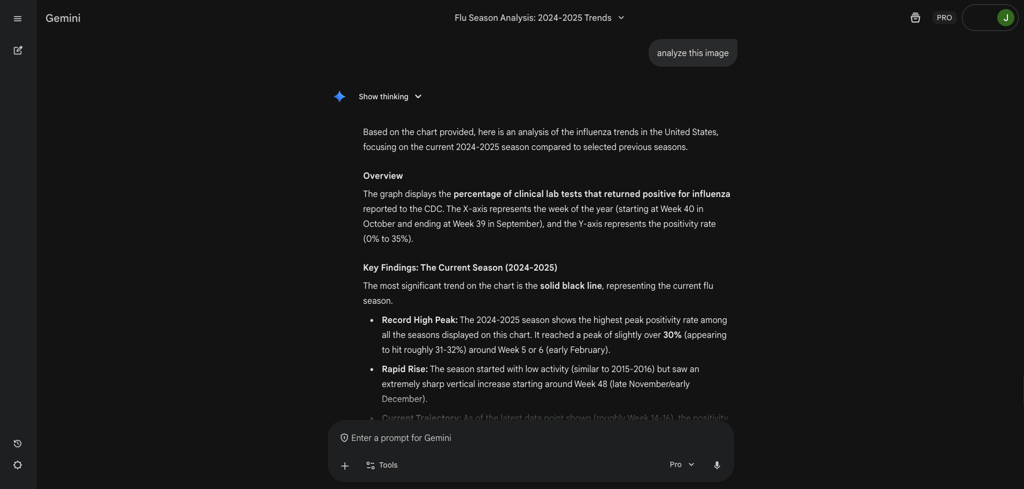Click the Tools sliders icon
1024x489 pixels.
(370, 465)
